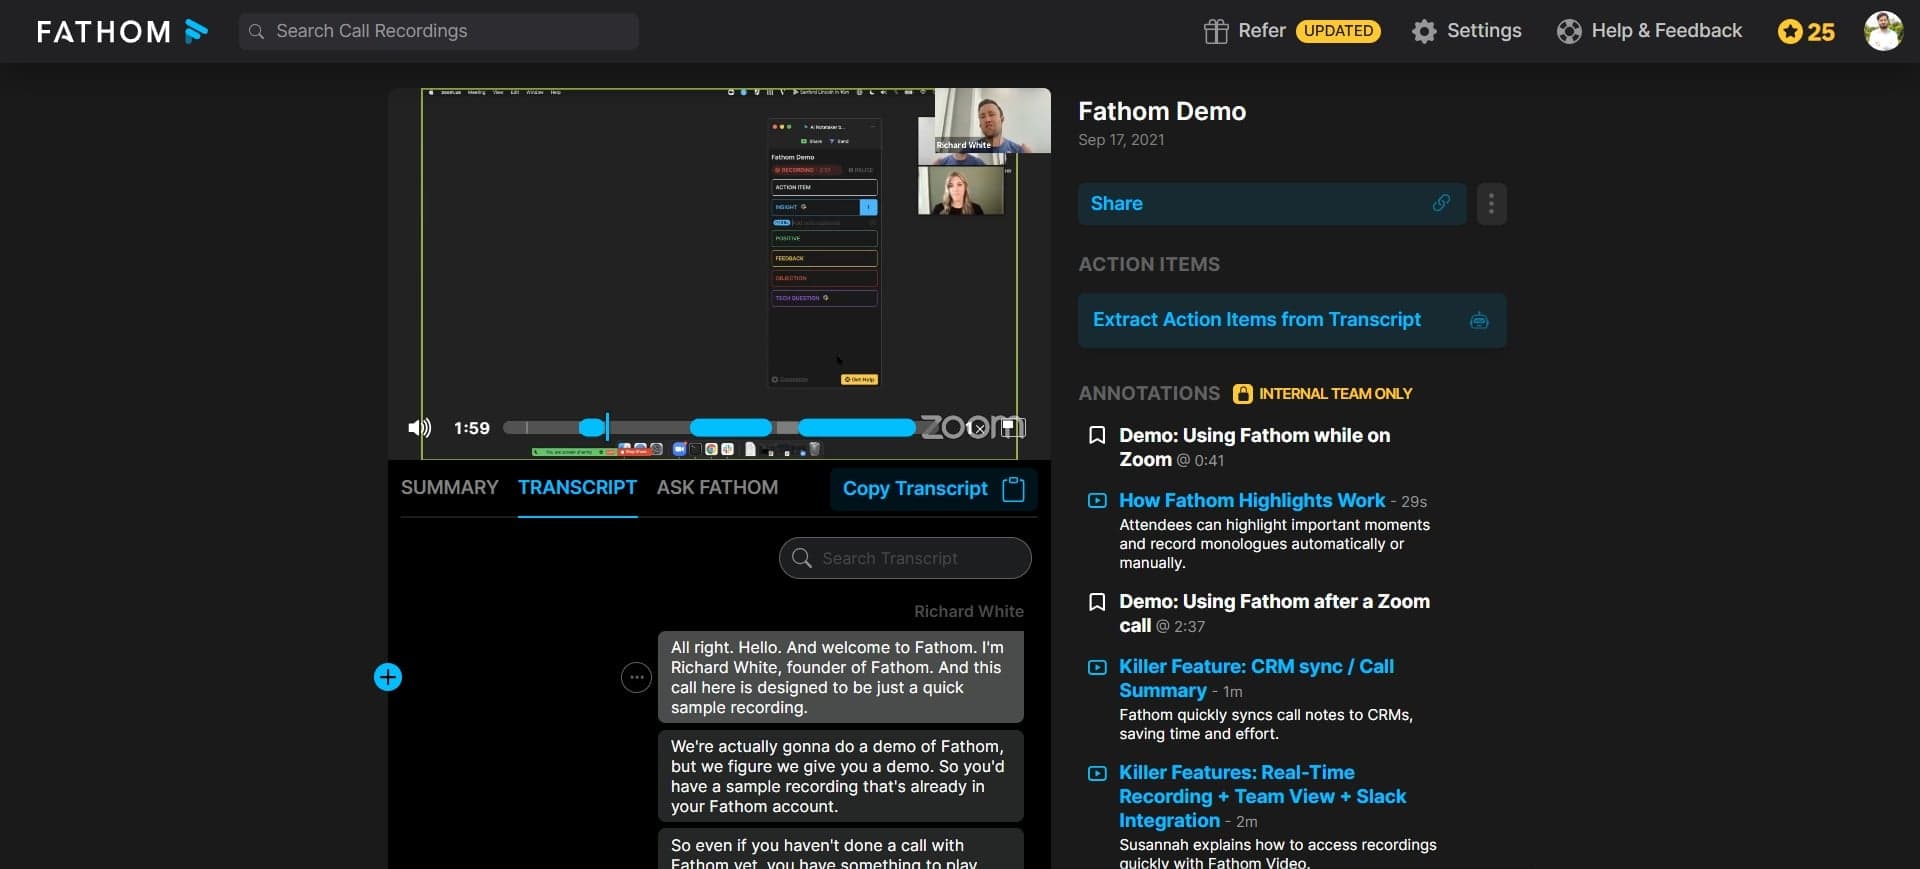Image resolution: width=1920 pixels, height=869 pixels.
Task: Click Extract Action Items from Transcript
Action: coord(1291,320)
